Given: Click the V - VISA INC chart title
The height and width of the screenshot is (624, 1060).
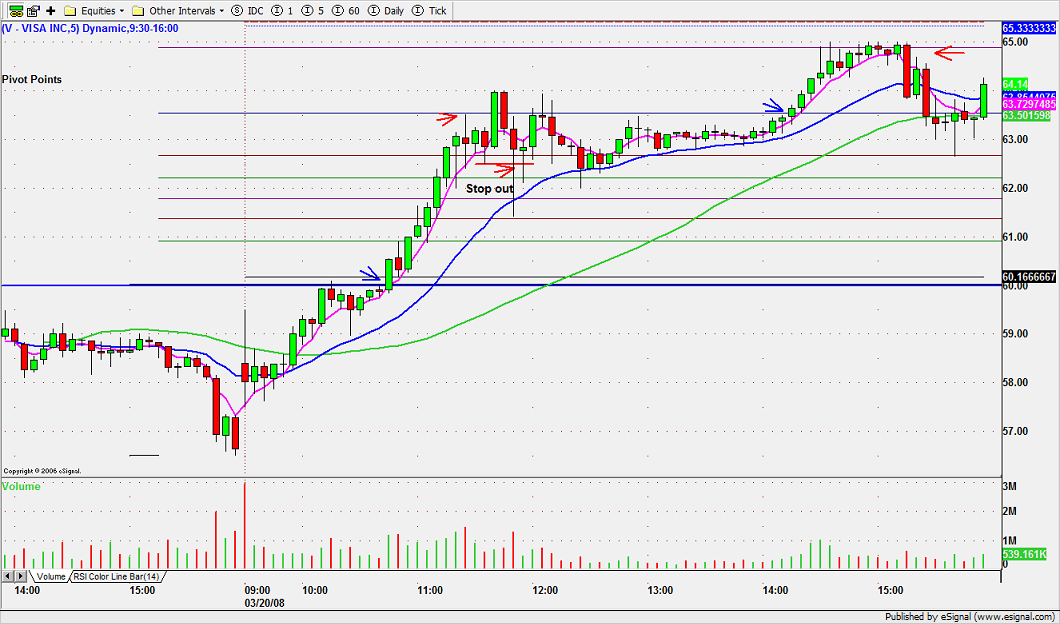Looking at the screenshot, I should tap(90, 28).
